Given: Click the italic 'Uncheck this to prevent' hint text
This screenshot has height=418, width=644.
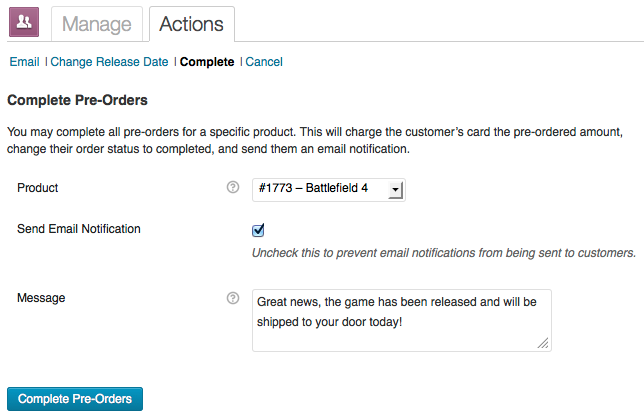Looking at the screenshot, I should [444, 253].
